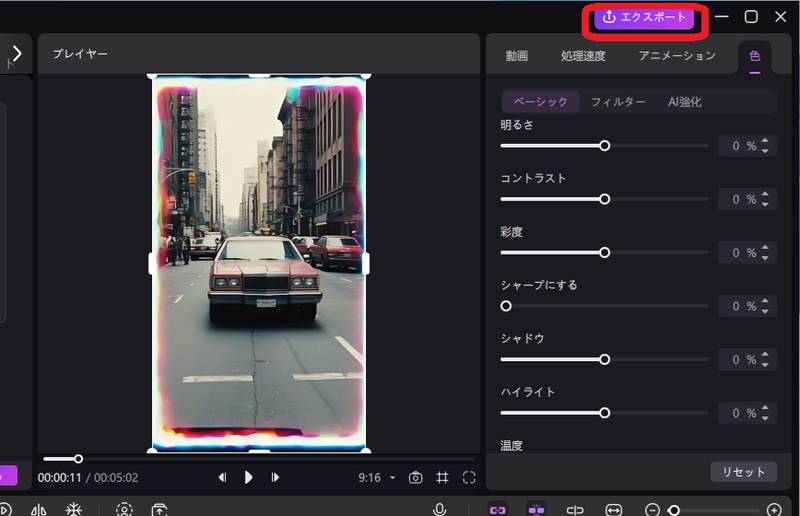Click the シャープにする slider handle

tap(506, 306)
